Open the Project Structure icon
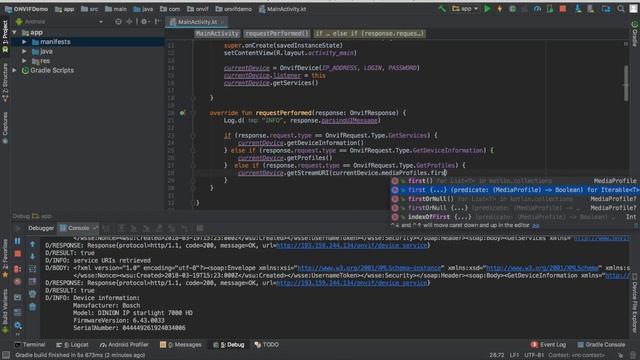Viewport: 640px width, 360px height. click(606, 9)
